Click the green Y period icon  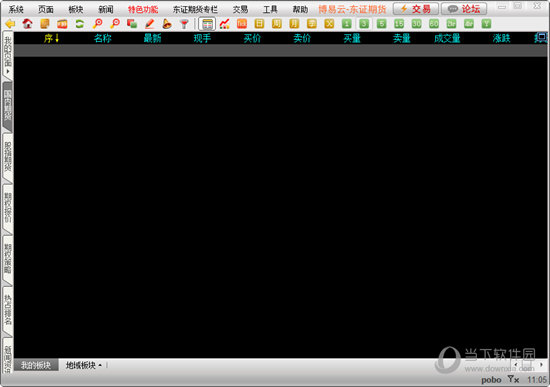(x=486, y=24)
